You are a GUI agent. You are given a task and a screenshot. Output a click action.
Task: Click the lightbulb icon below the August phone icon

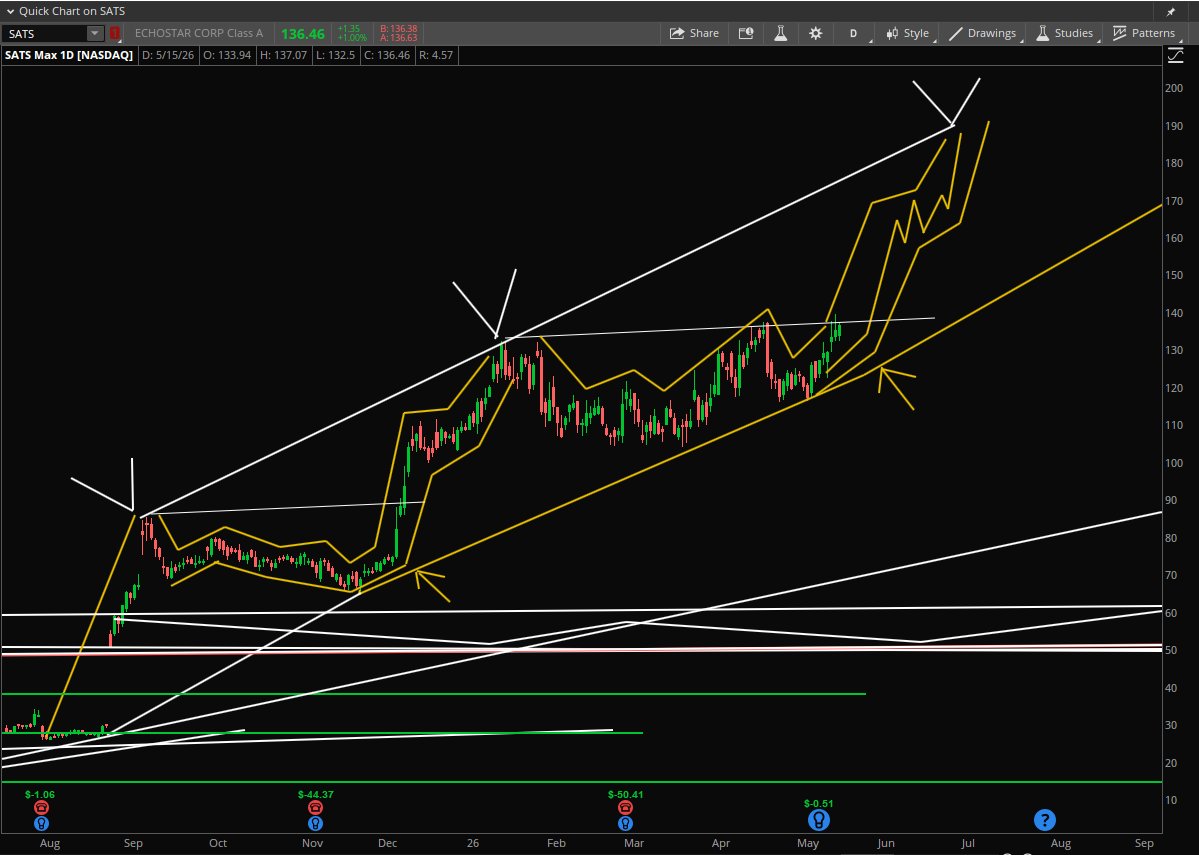(41, 824)
